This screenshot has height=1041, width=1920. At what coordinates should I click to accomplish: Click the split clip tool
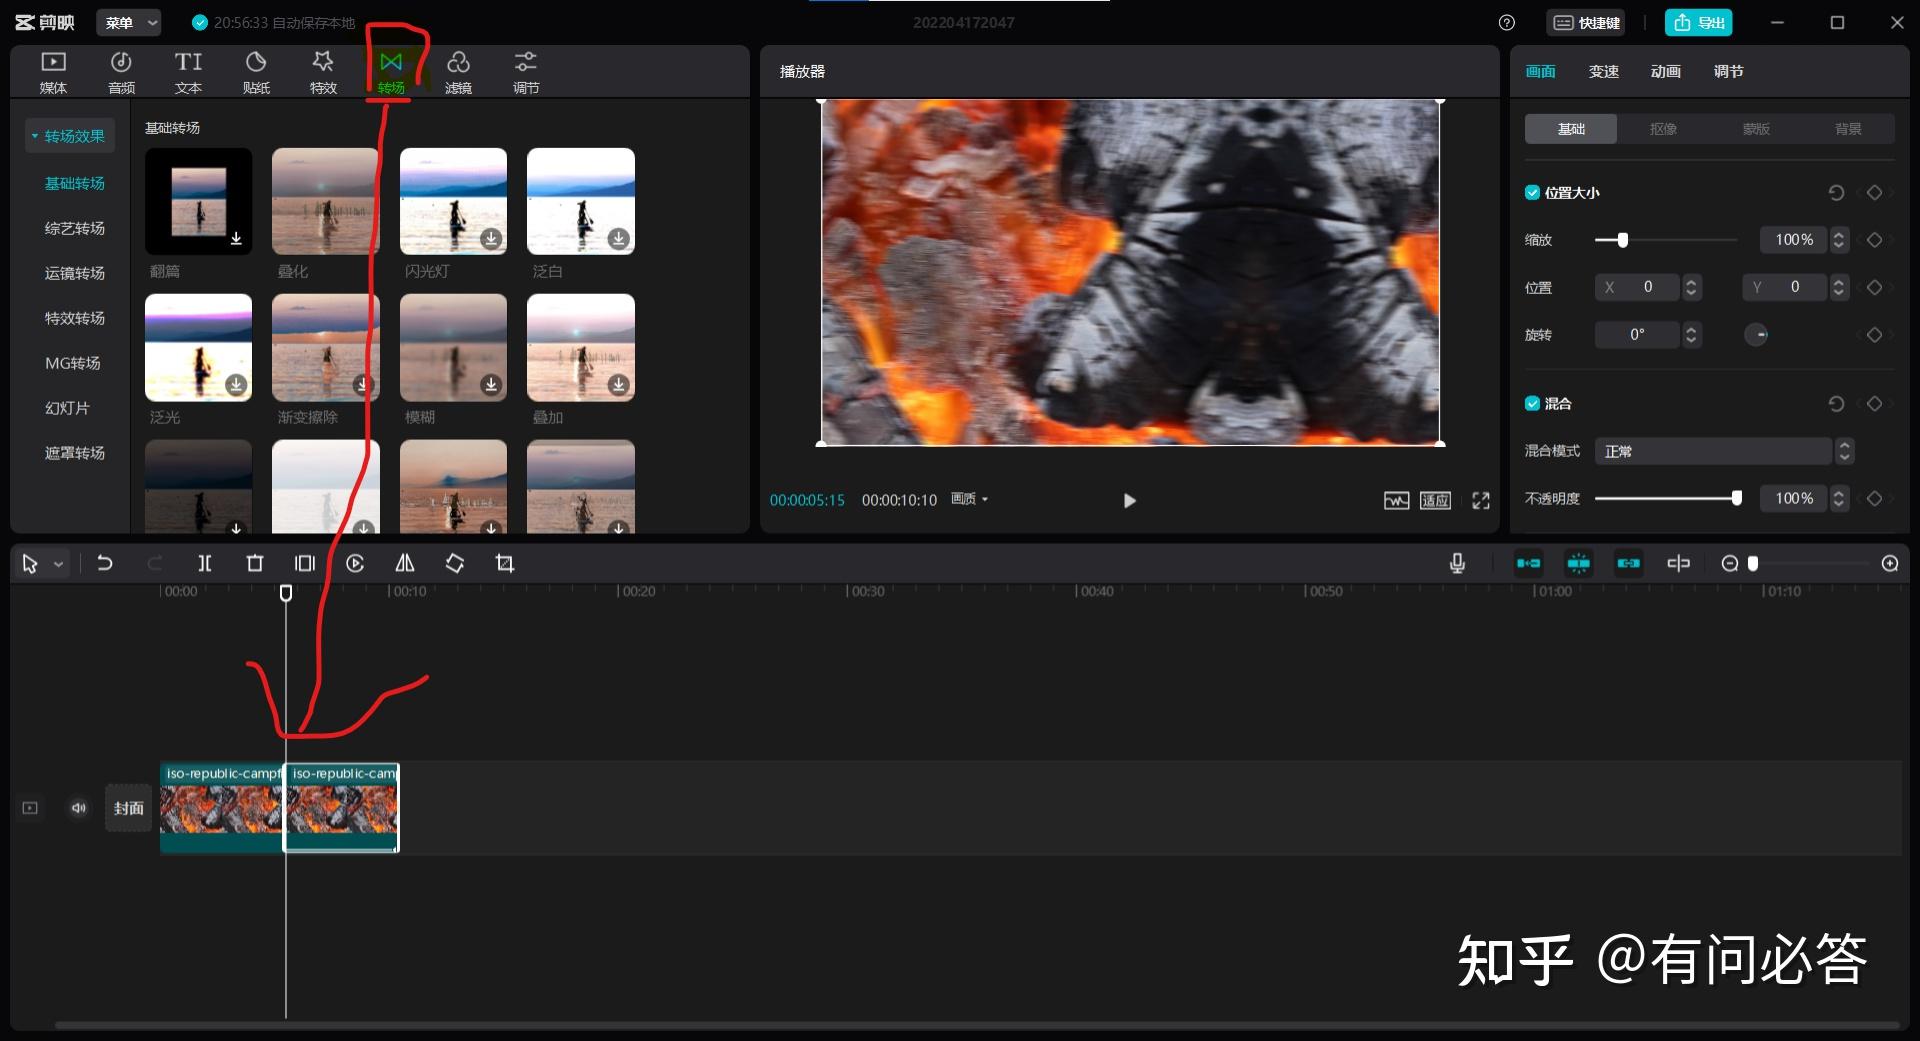pyautogui.click(x=204, y=563)
